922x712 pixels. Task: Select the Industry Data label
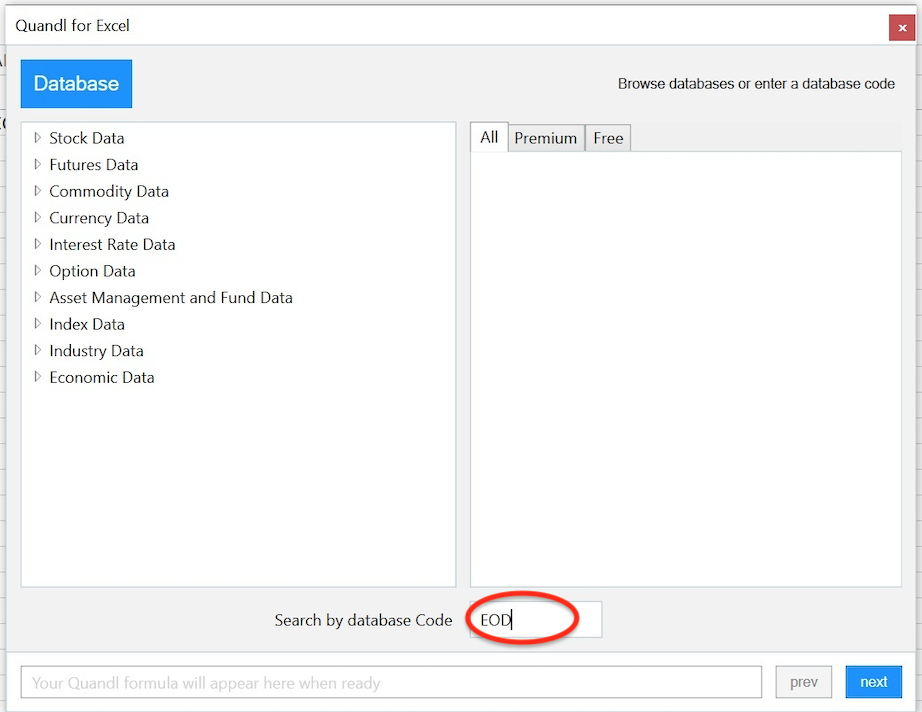96,351
